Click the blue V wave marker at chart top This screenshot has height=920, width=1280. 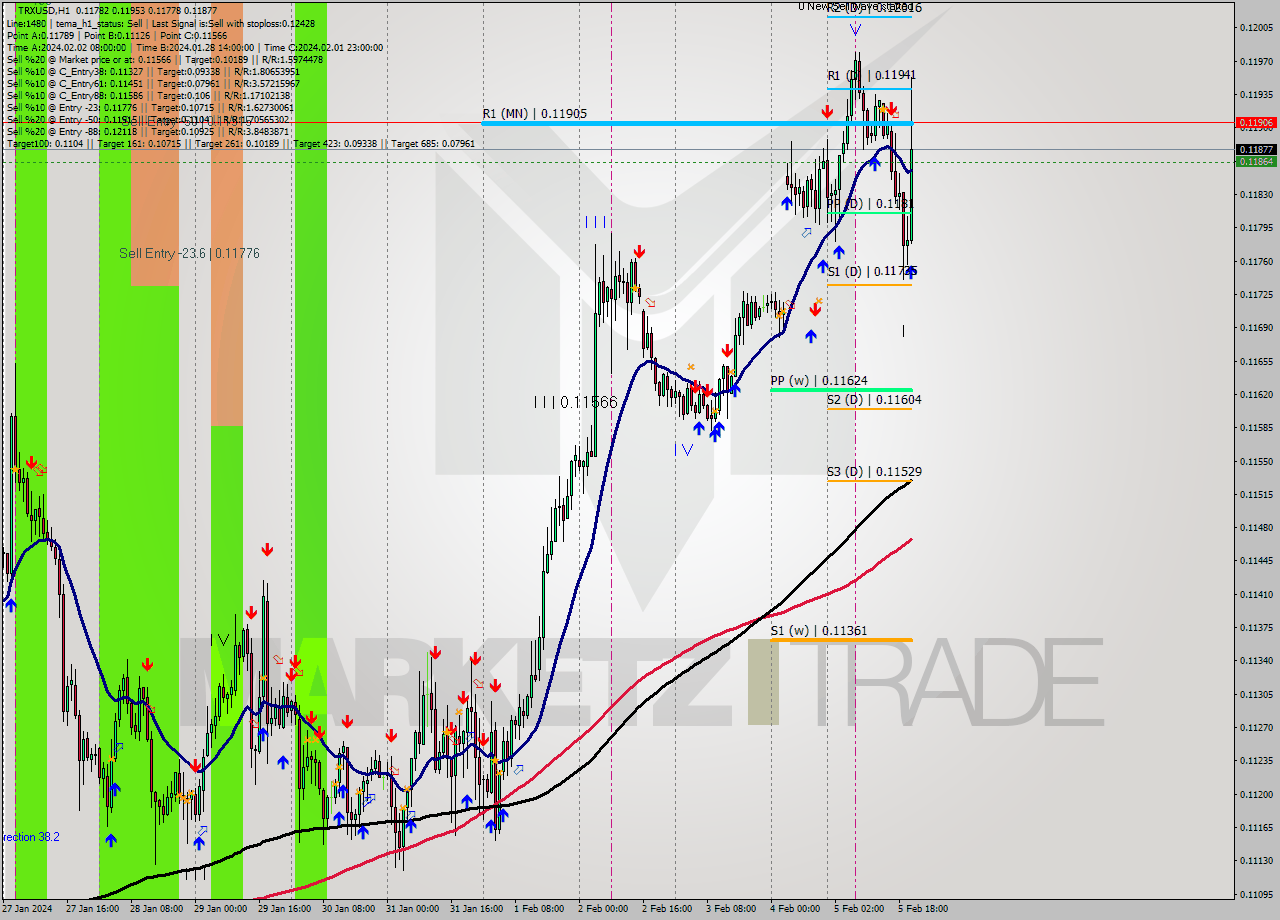tap(855, 30)
